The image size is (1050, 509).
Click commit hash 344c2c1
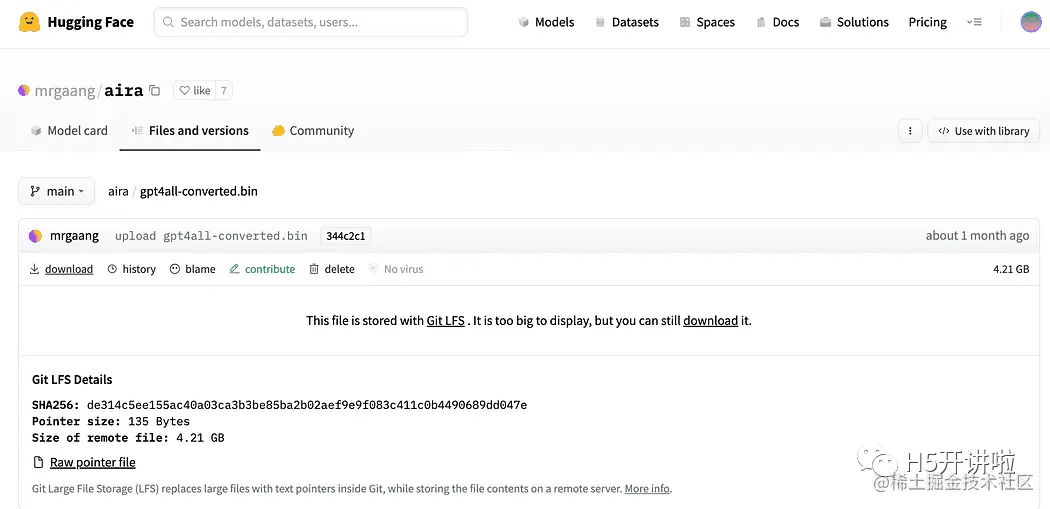pos(346,236)
